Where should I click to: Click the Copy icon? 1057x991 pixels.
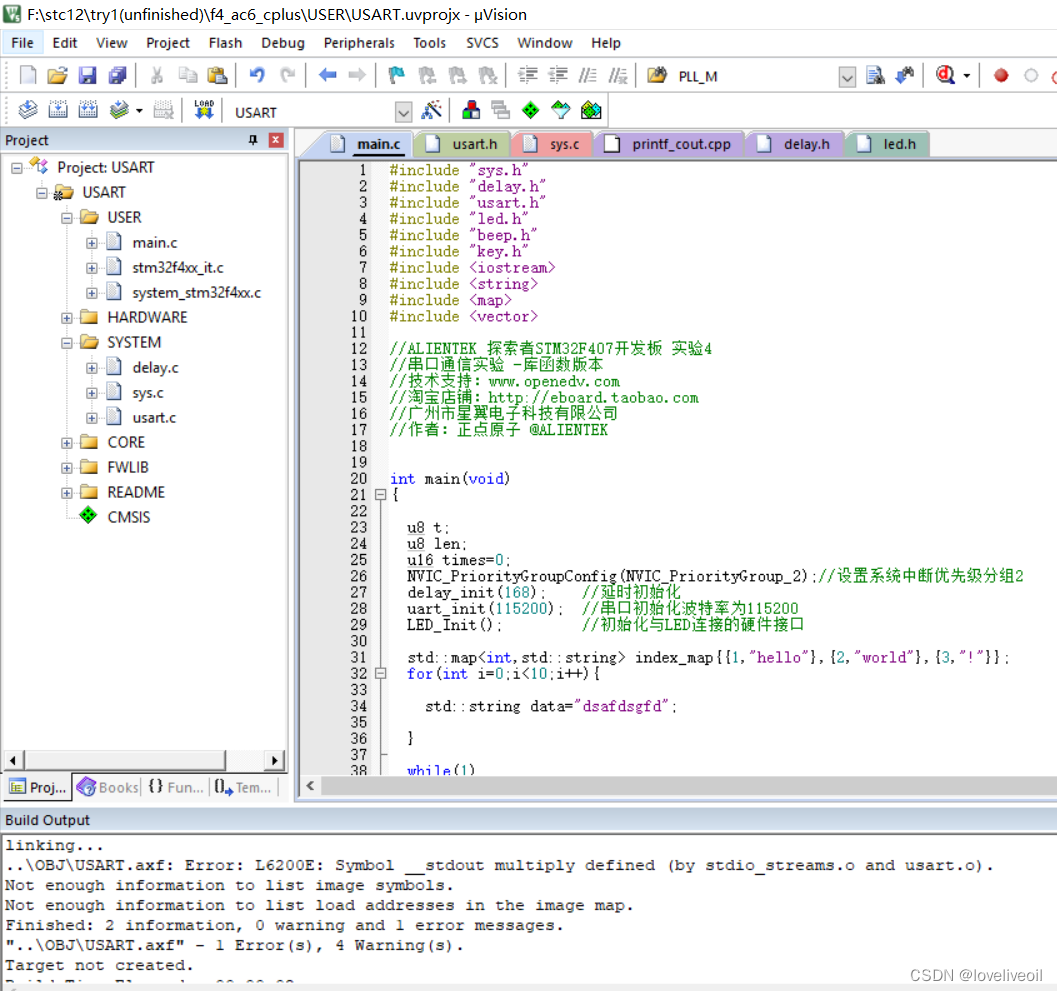(187, 76)
